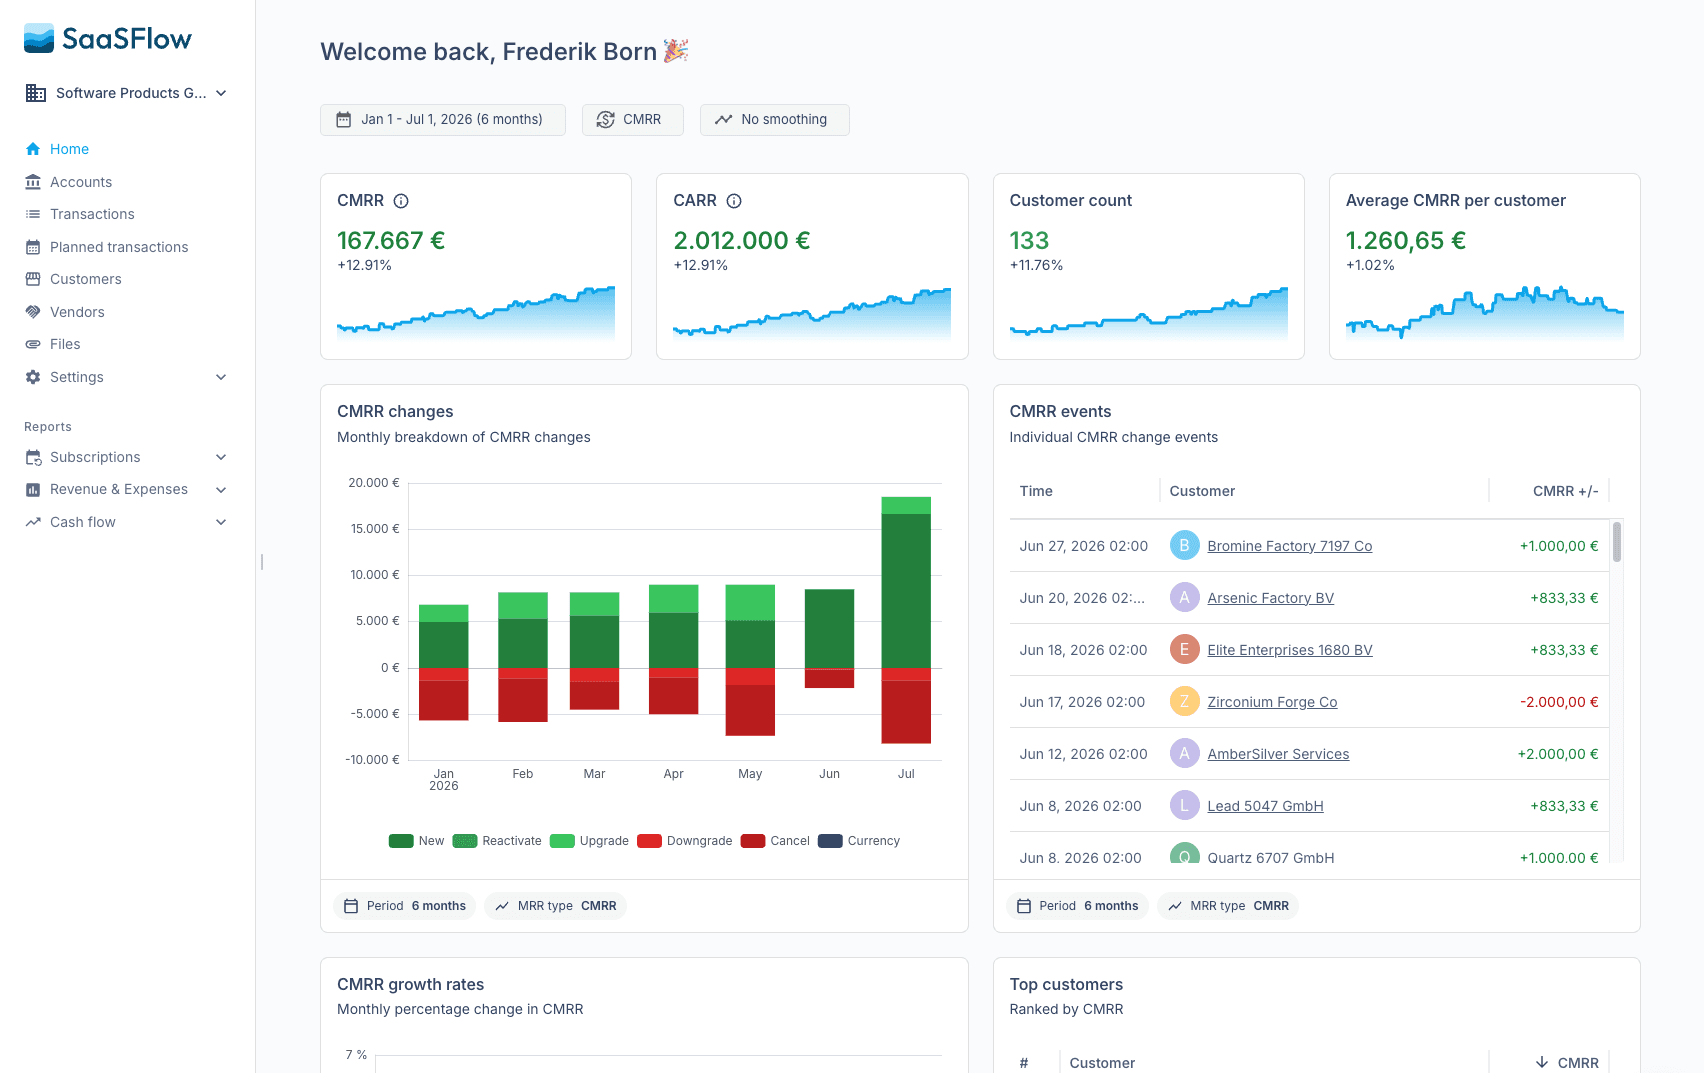Click the July bar in CMRR changes chart
1704x1073 pixels.
pos(906,620)
